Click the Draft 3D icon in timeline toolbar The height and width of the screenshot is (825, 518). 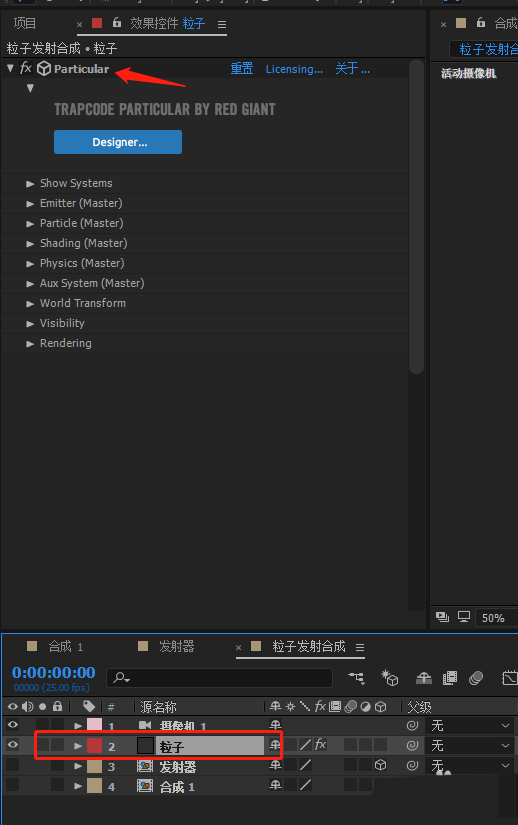[390, 678]
